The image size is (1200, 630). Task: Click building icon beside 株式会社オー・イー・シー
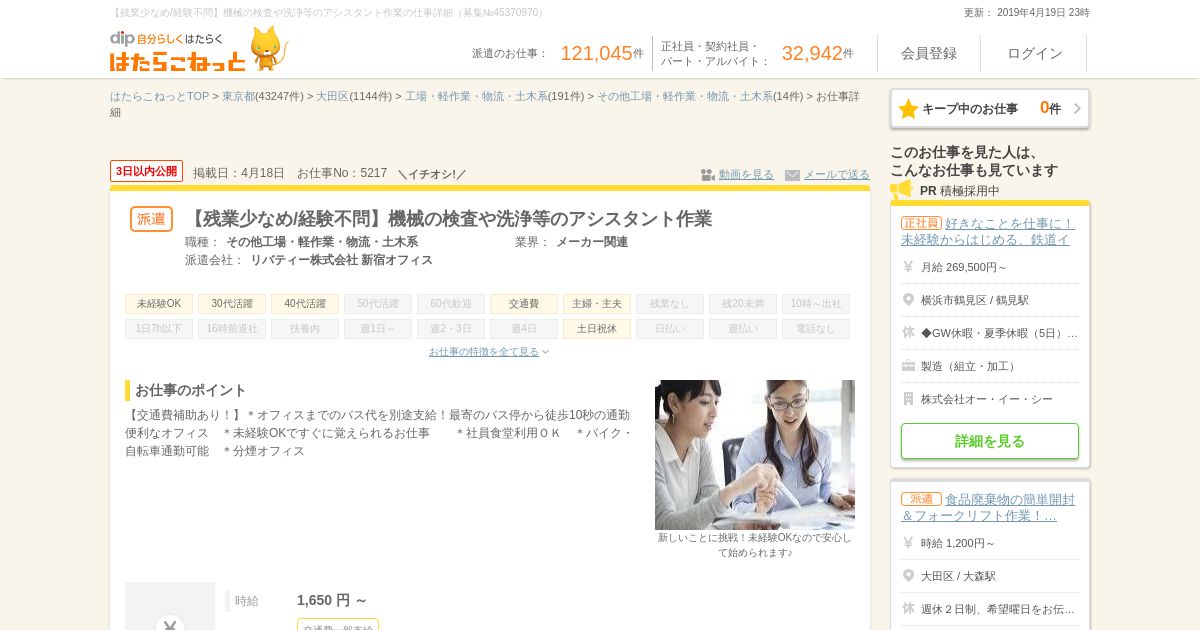(x=908, y=399)
